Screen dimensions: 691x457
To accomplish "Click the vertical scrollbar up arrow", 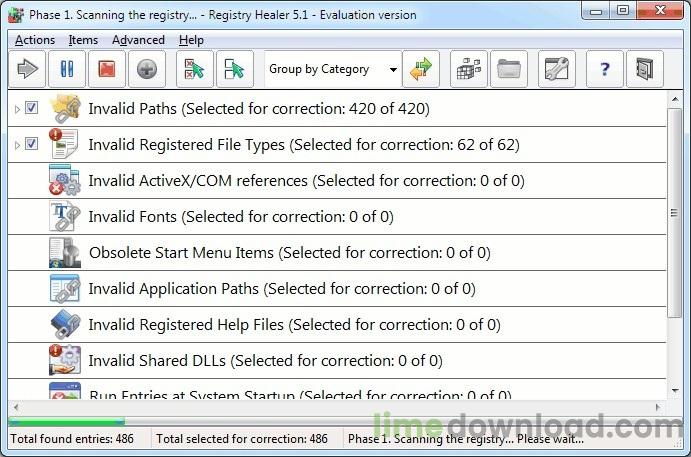I will pos(675,100).
